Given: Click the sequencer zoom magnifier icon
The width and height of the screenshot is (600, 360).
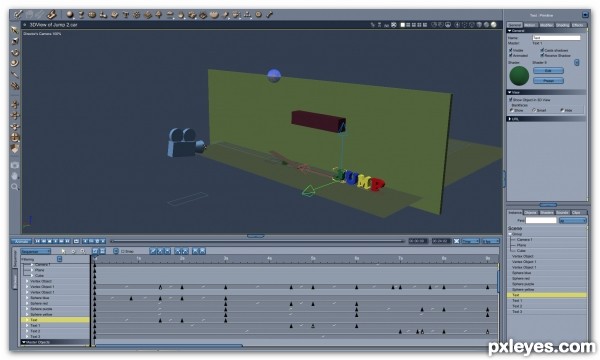Looking at the screenshot, I should 83,251.
